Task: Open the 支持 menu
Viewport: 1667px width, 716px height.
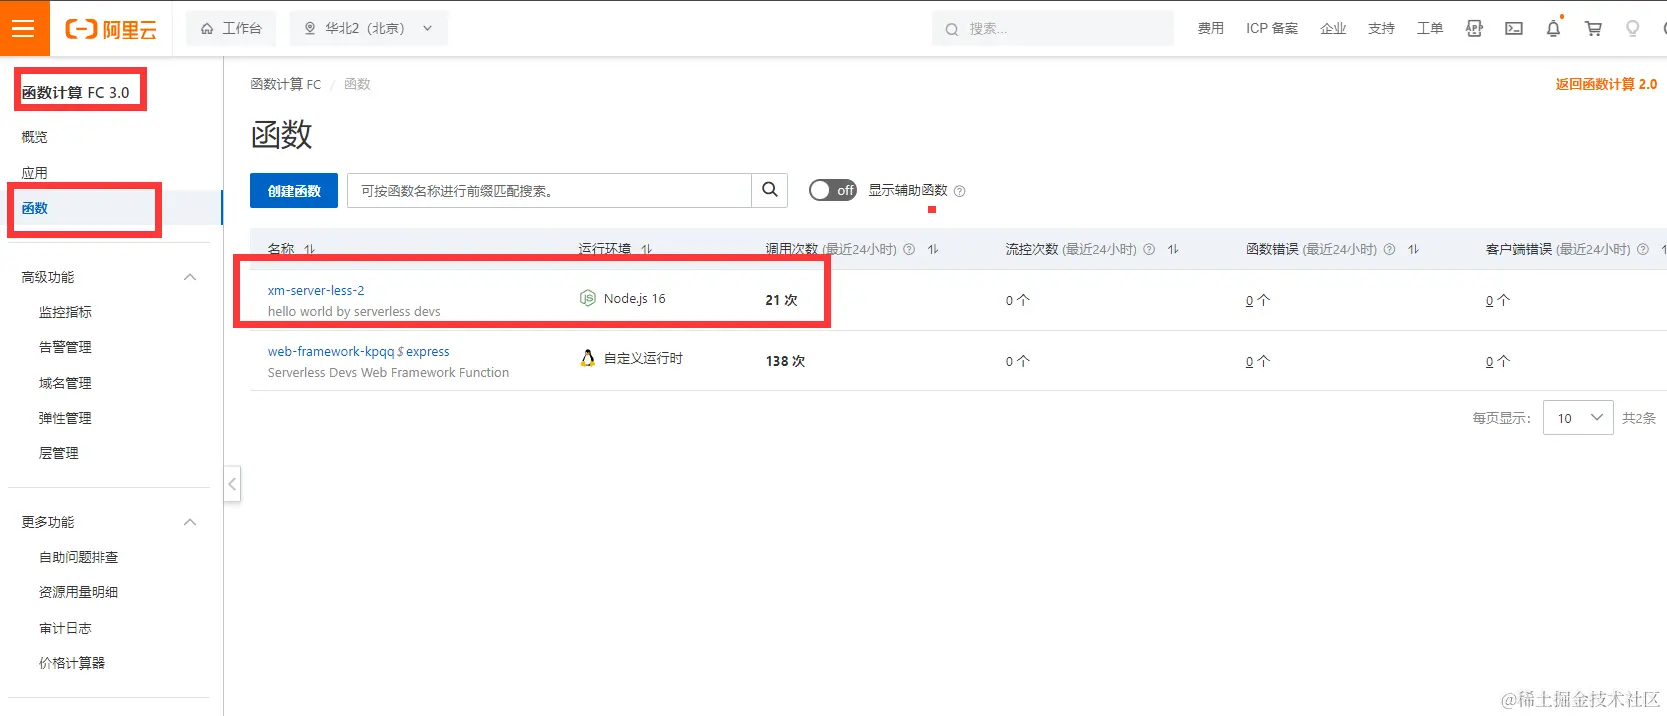Action: [x=1381, y=28]
